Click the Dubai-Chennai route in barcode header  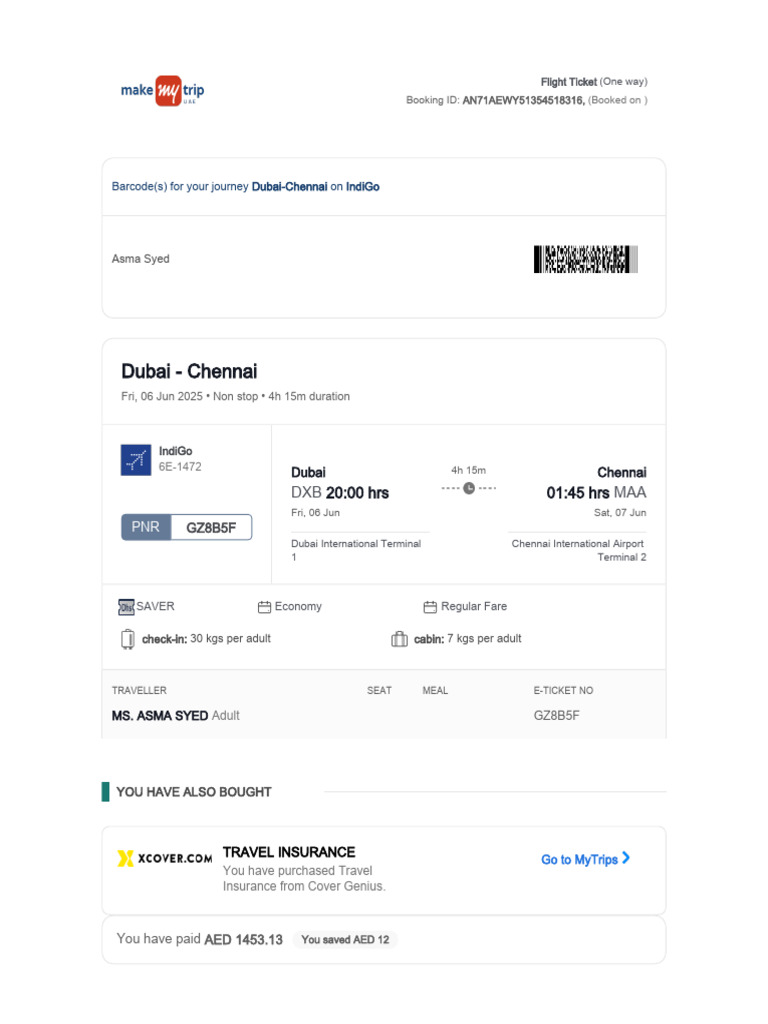pyautogui.click(x=289, y=187)
